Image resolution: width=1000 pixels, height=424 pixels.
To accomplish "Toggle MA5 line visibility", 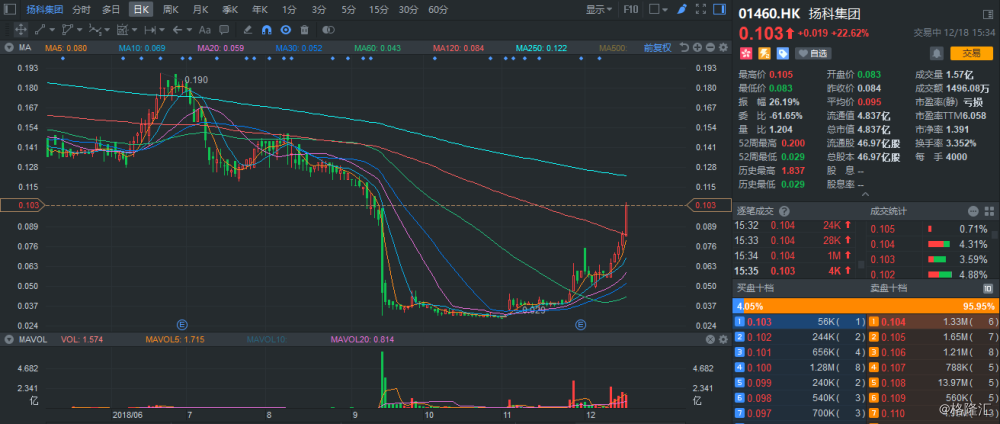I will 66,48.
